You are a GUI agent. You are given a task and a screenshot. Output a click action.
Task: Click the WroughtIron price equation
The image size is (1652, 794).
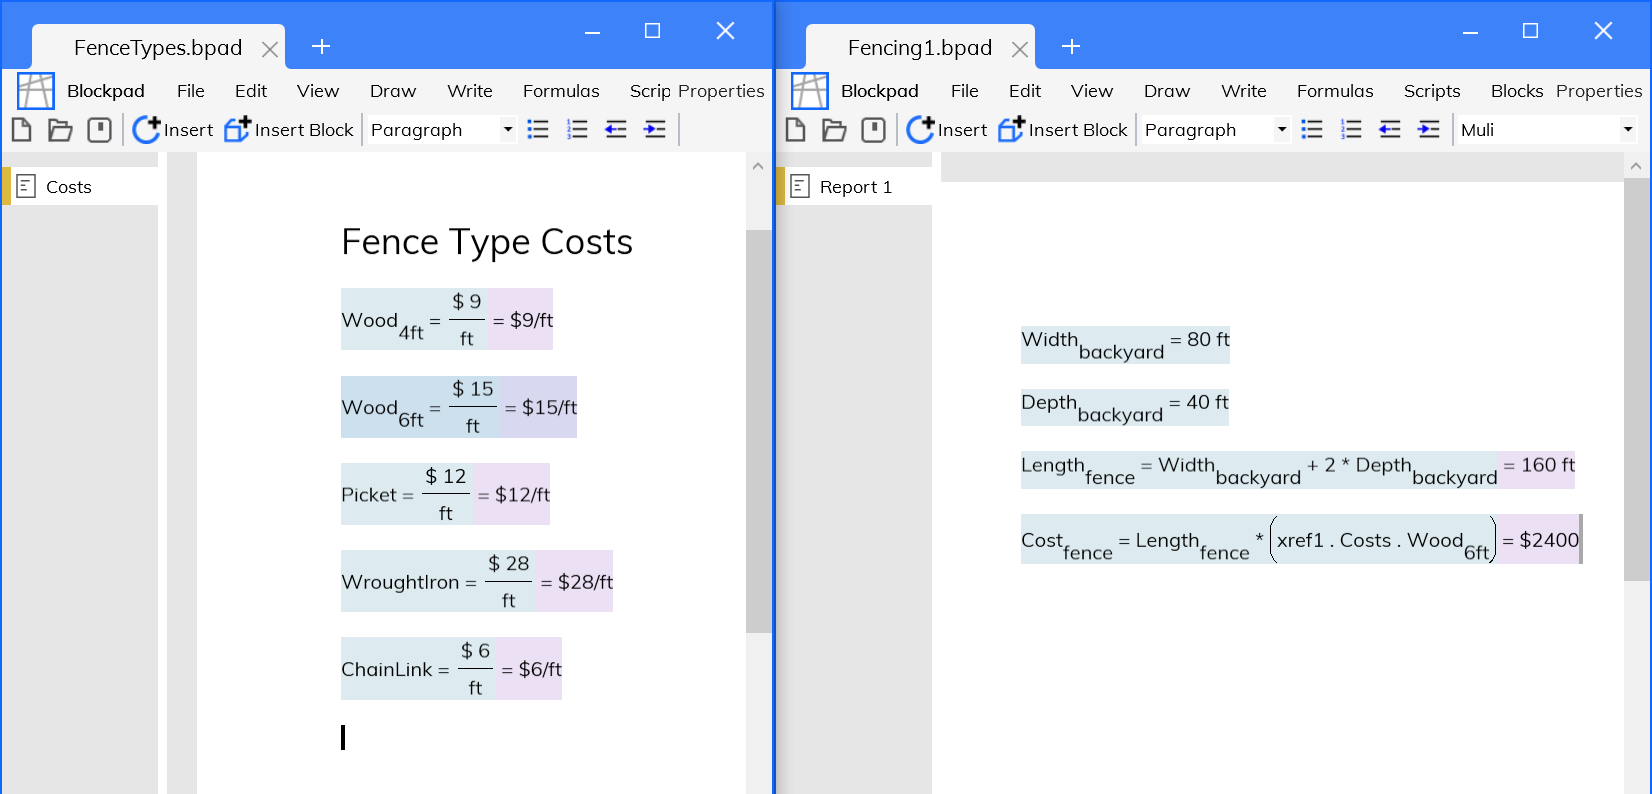pos(477,581)
